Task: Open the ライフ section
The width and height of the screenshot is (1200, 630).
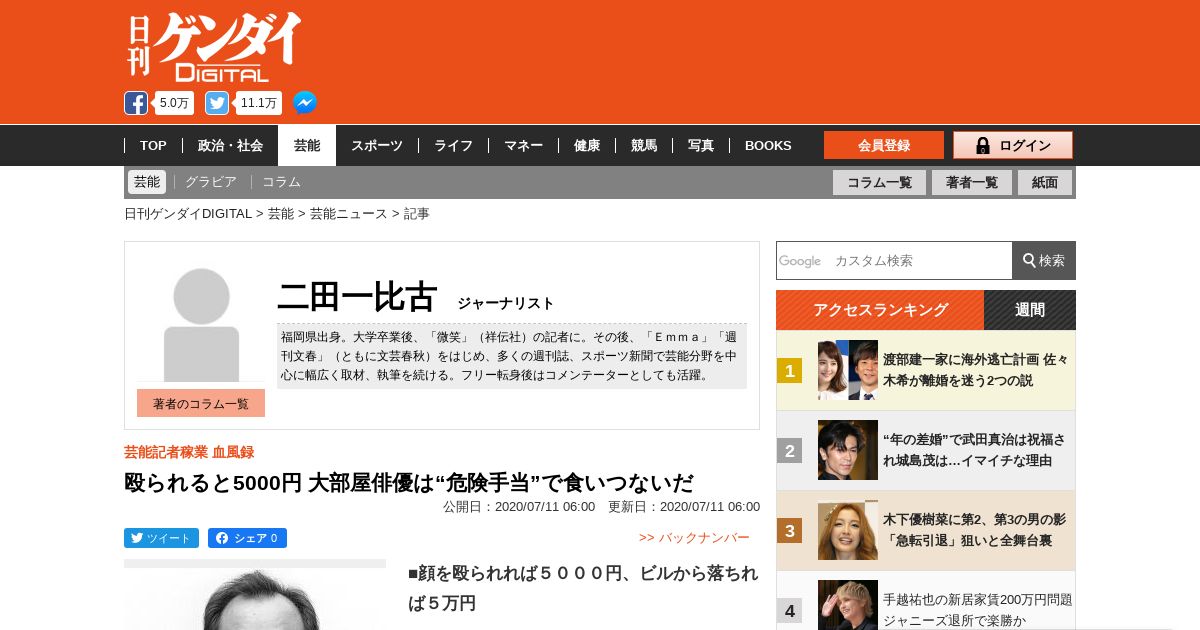Action: [x=453, y=145]
